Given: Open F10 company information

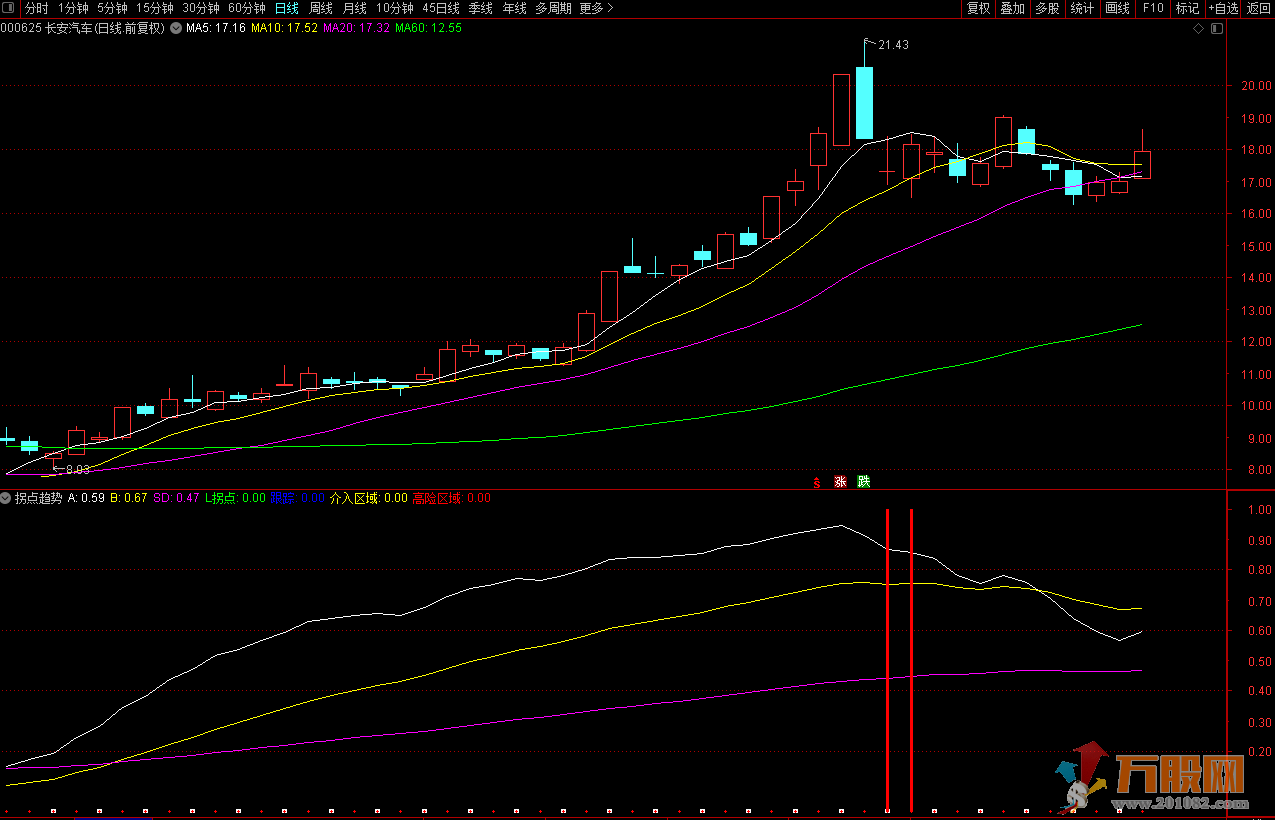Looking at the screenshot, I should tap(1153, 8).
